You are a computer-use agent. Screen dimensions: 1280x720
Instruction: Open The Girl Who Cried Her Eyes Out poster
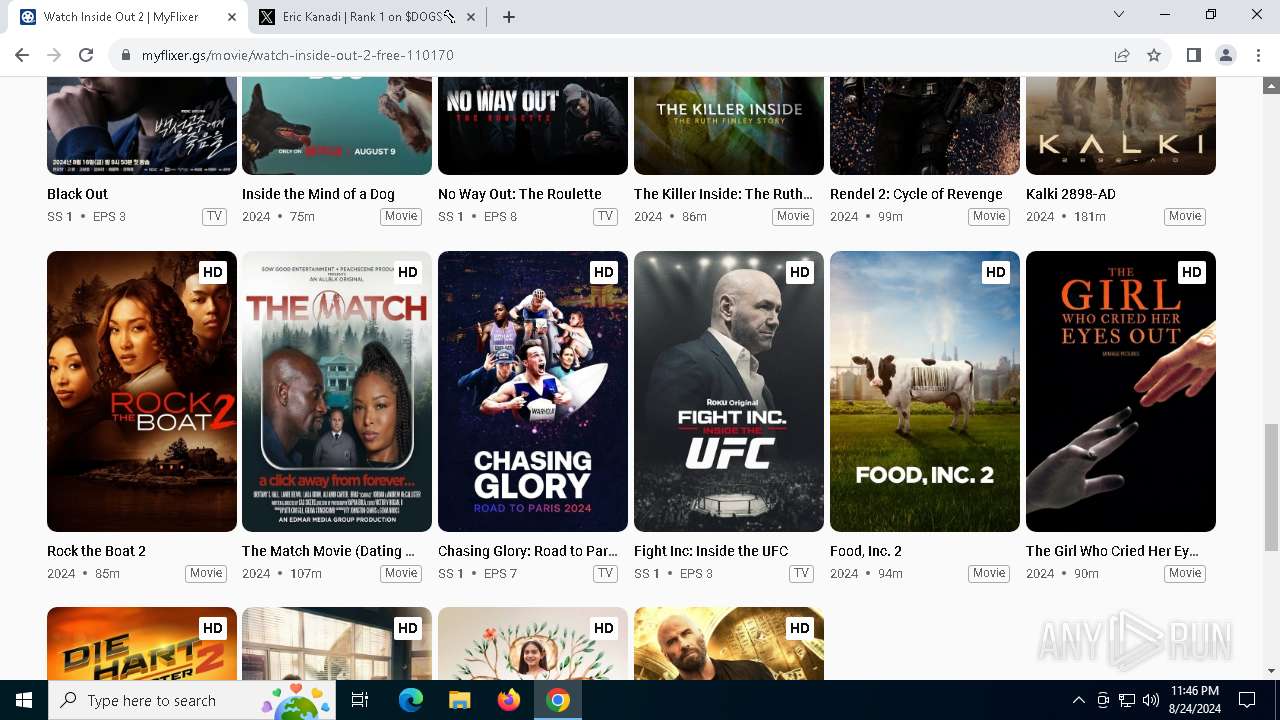pos(1121,391)
